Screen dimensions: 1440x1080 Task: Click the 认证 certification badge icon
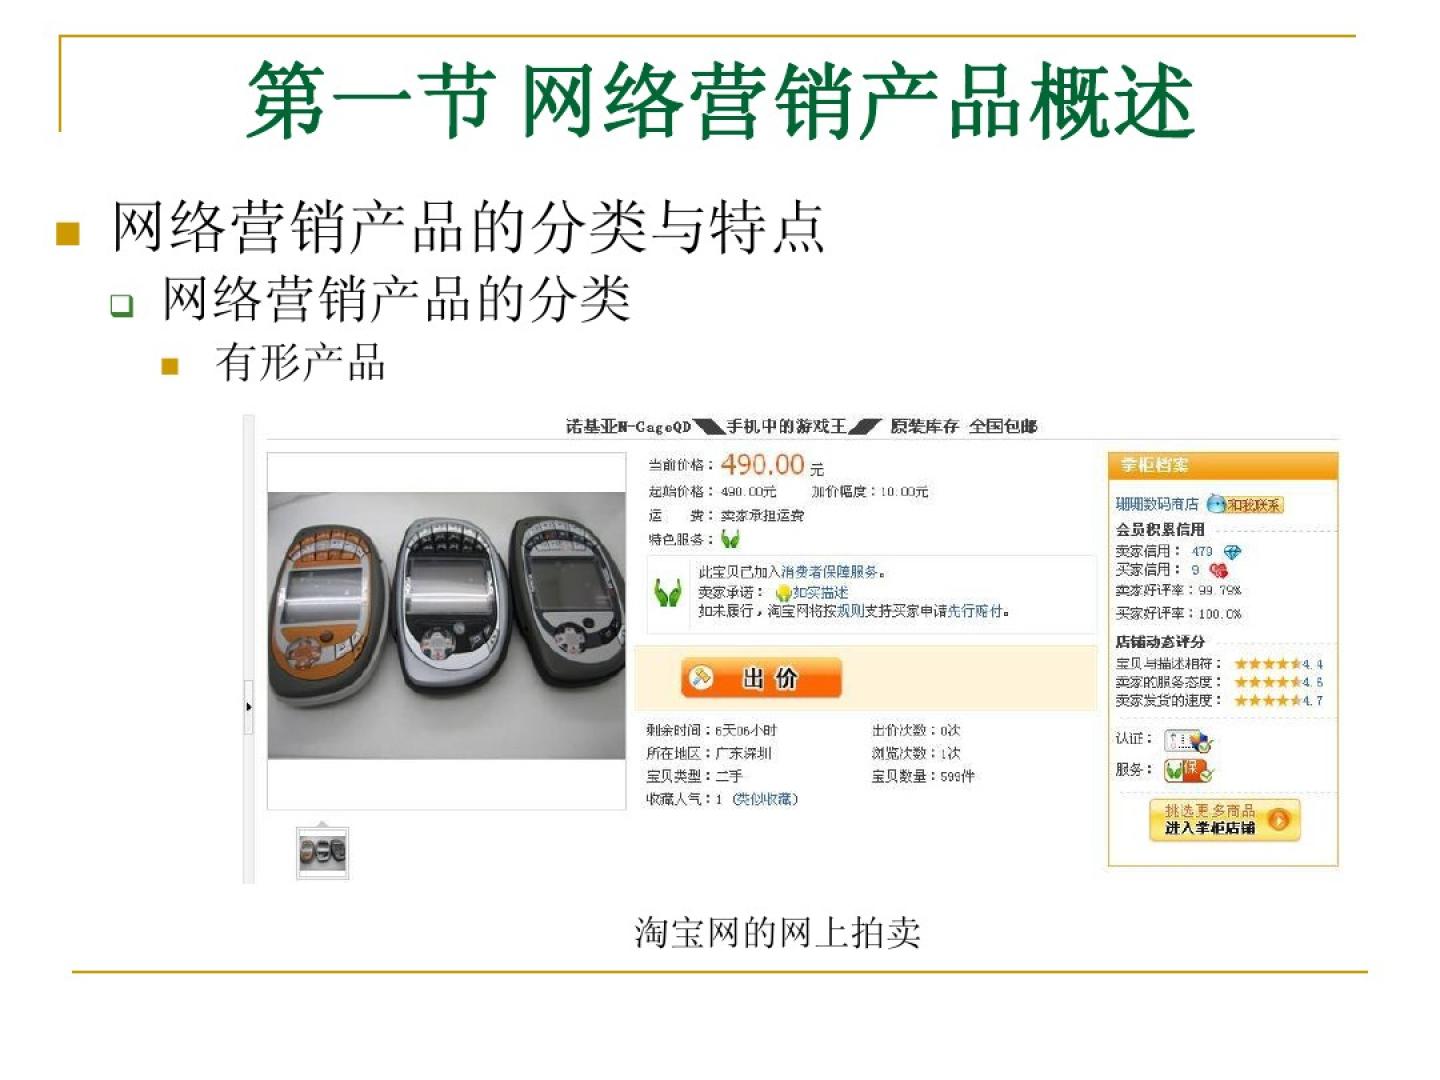point(1189,741)
